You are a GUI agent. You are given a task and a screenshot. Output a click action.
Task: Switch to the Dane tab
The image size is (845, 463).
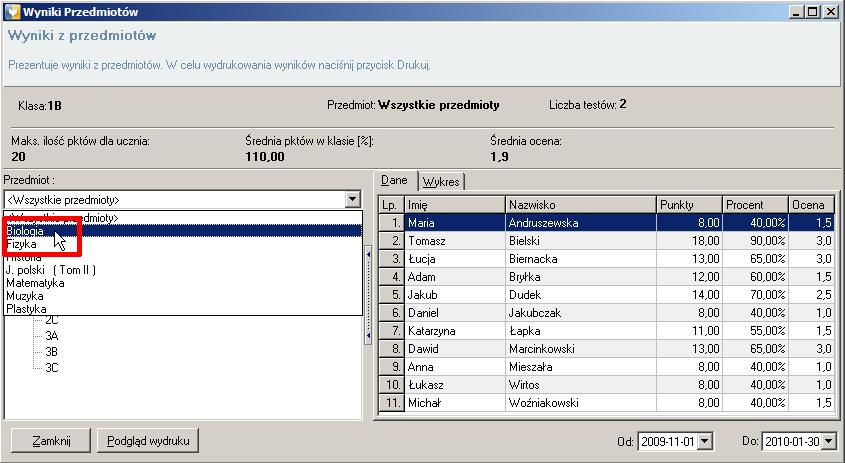coord(394,181)
